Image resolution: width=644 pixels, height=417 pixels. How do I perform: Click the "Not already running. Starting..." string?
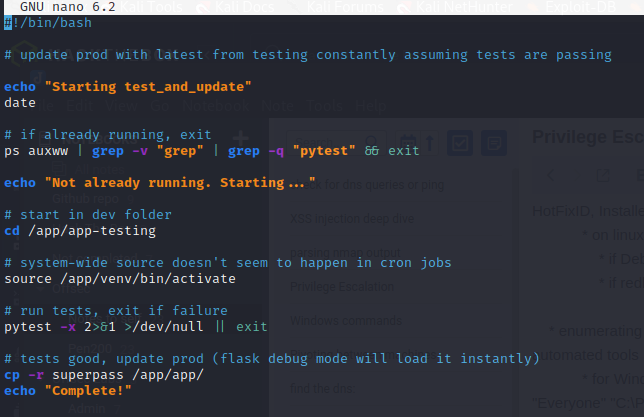[x=180, y=183]
